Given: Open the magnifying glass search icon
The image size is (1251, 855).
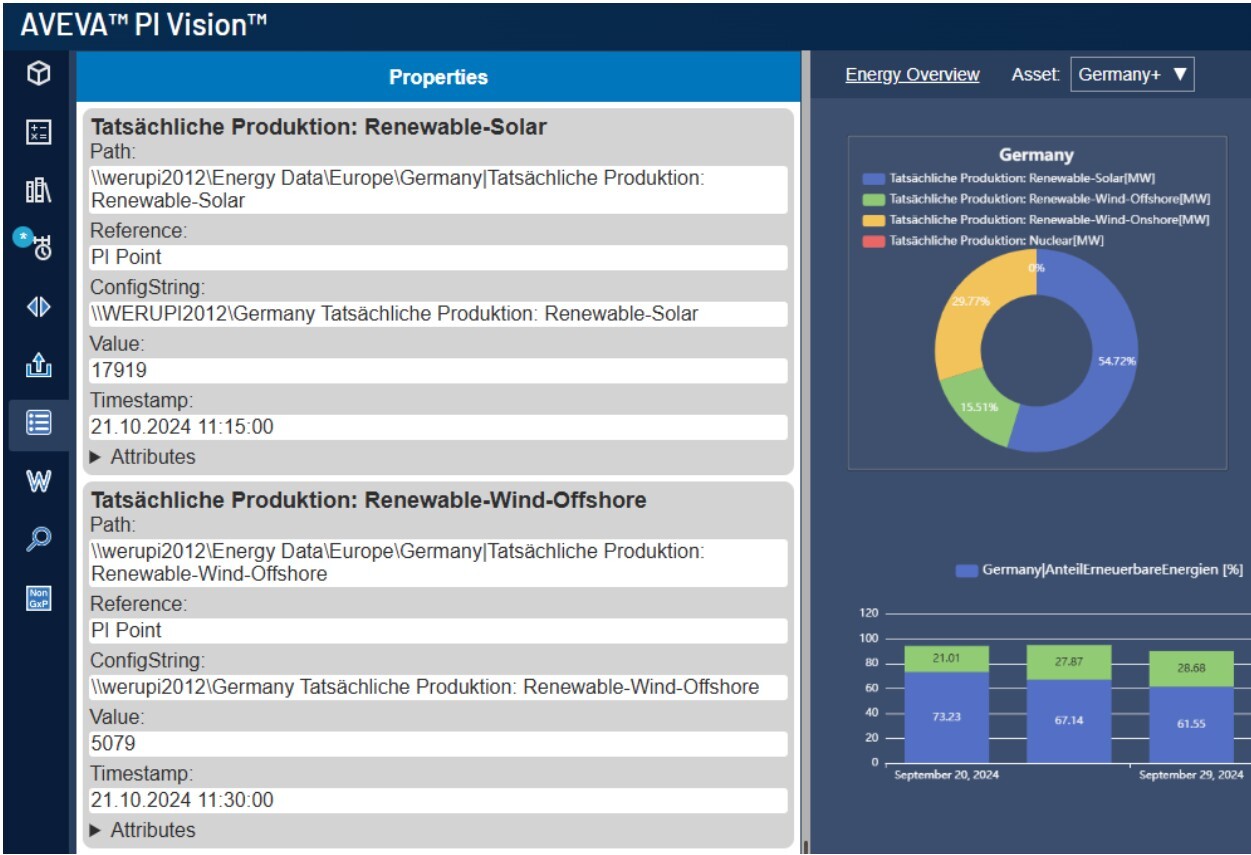Looking at the screenshot, I should coord(38,540).
